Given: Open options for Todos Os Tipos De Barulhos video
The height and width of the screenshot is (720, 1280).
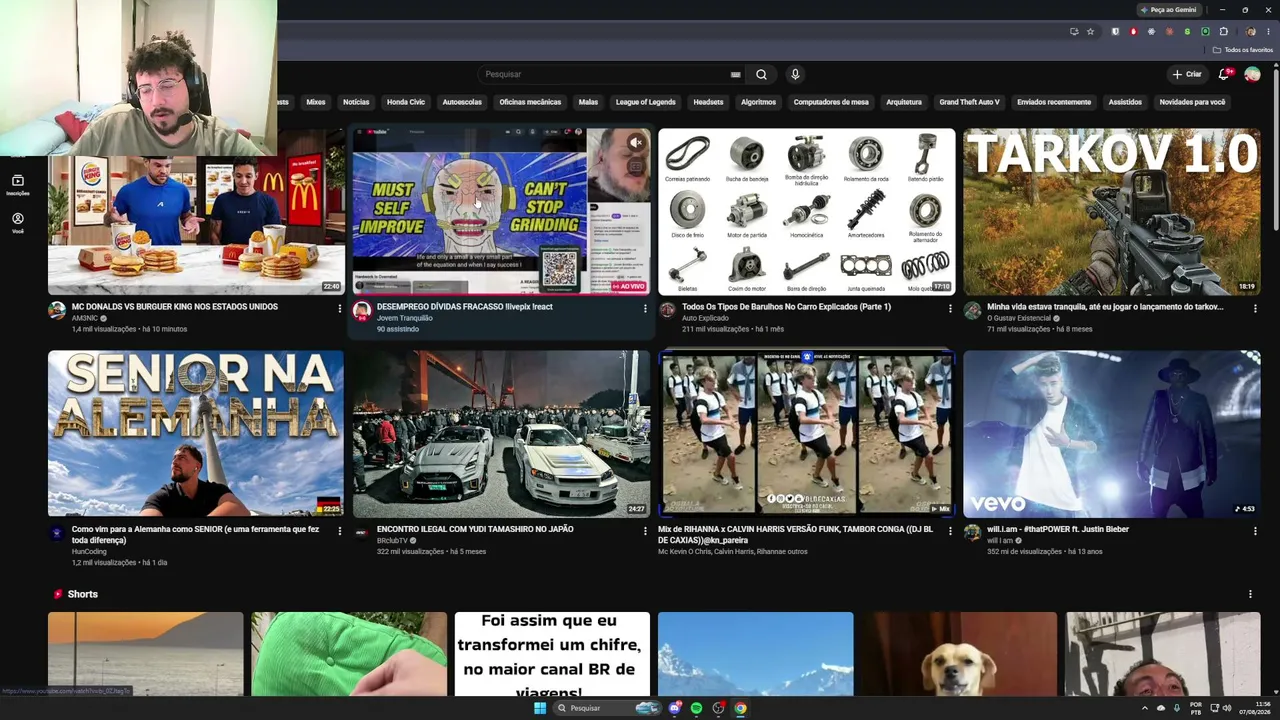Looking at the screenshot, I should (950, 308).
